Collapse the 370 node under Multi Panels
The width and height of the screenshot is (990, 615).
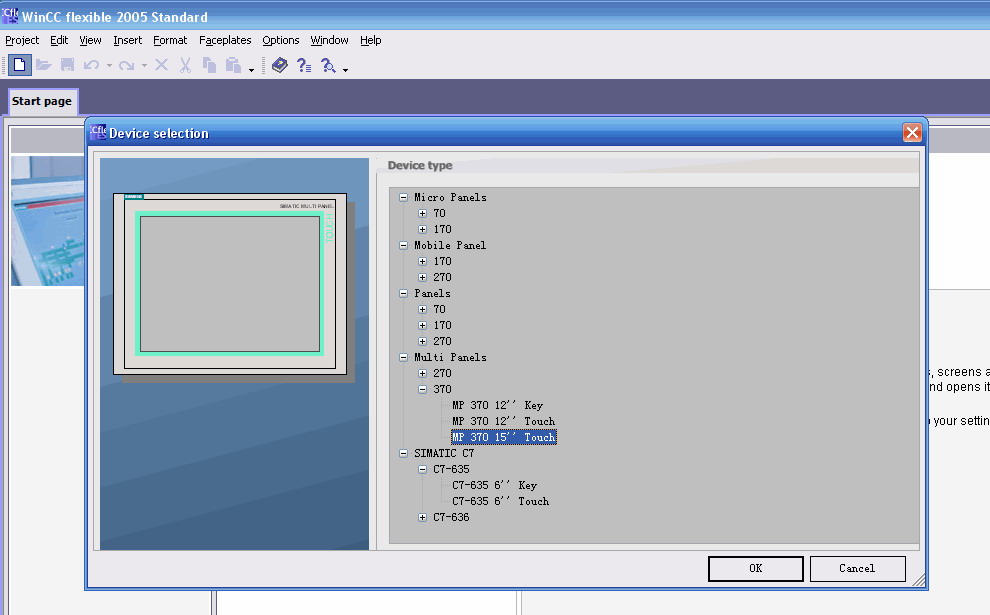click(422, 389)
